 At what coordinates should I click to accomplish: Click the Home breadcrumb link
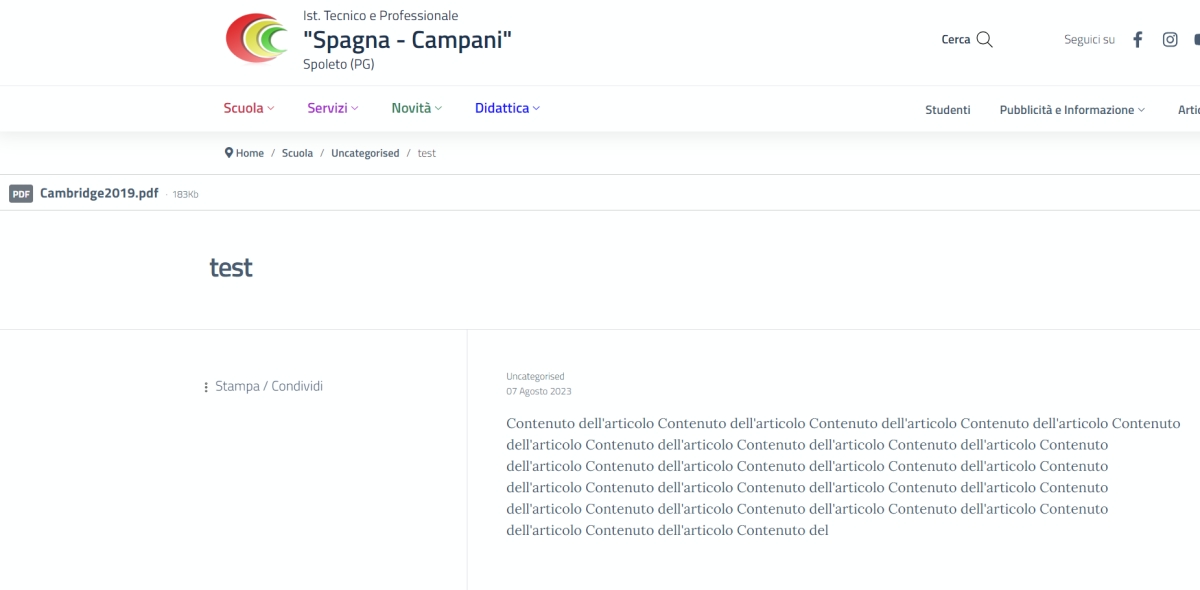(250, 153)
